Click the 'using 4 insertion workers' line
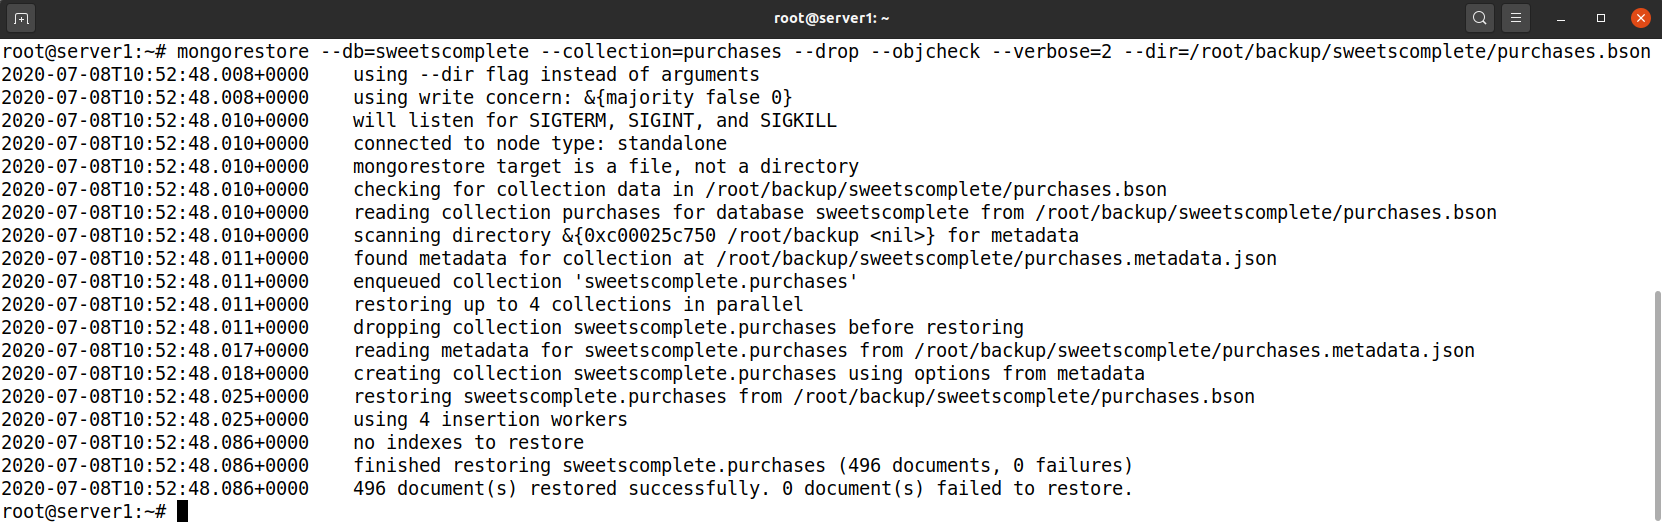Screen dimensions: 1662x522 point(490,420)
